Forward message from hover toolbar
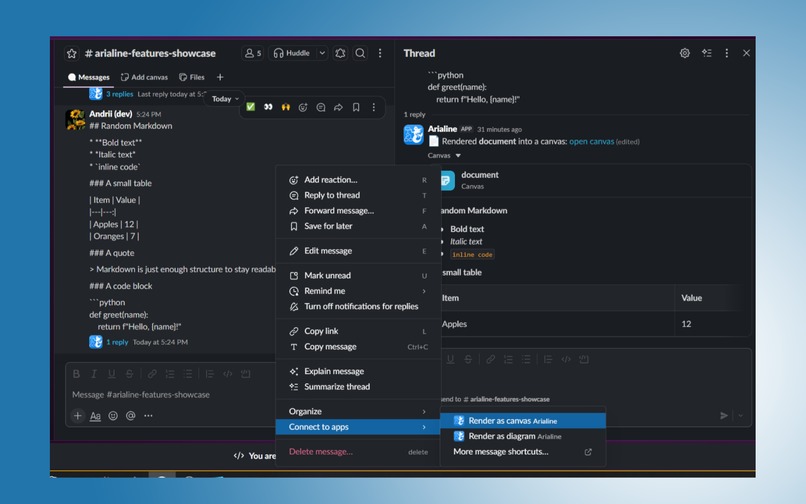Screen dimensions: 806x504 pos(338,107)
